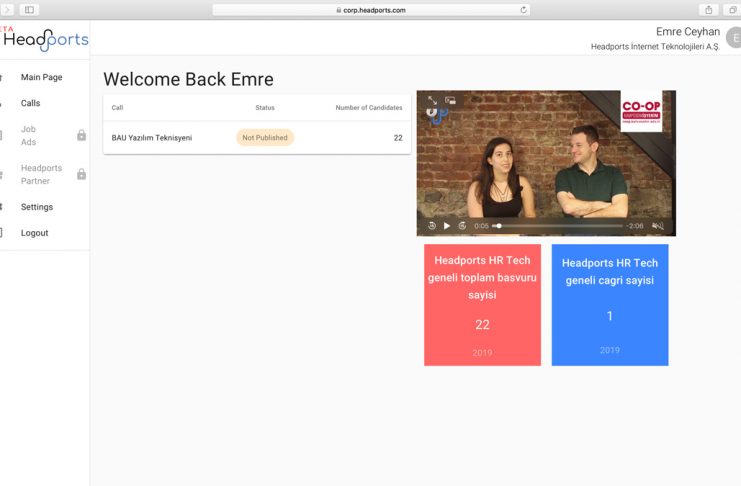Click the Emre Ceyhan user name
741x486 pixels.
[688, 32]
